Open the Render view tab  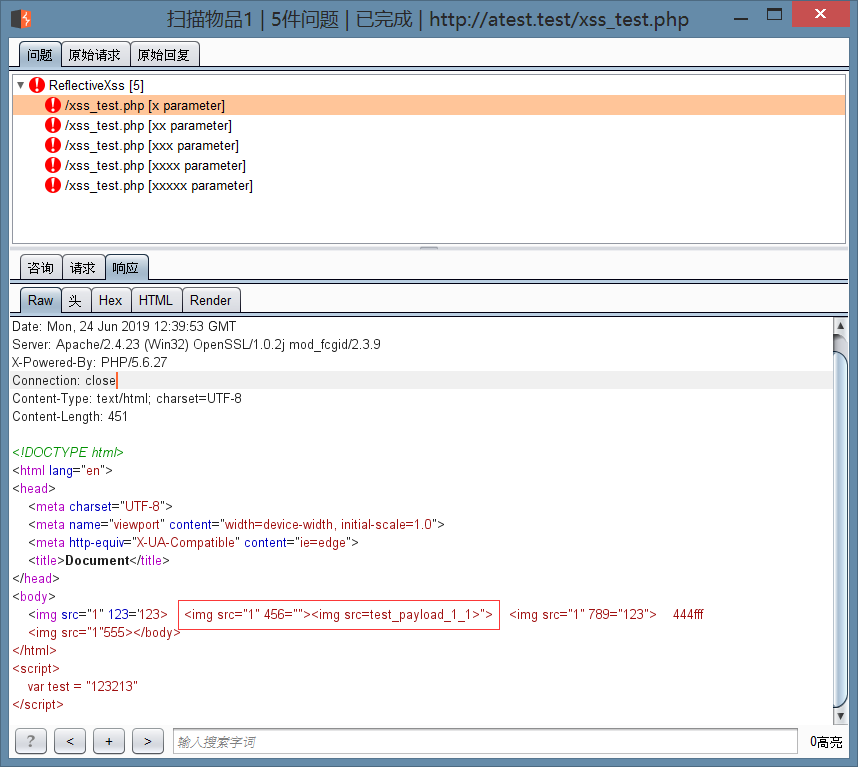pos(211,300)
